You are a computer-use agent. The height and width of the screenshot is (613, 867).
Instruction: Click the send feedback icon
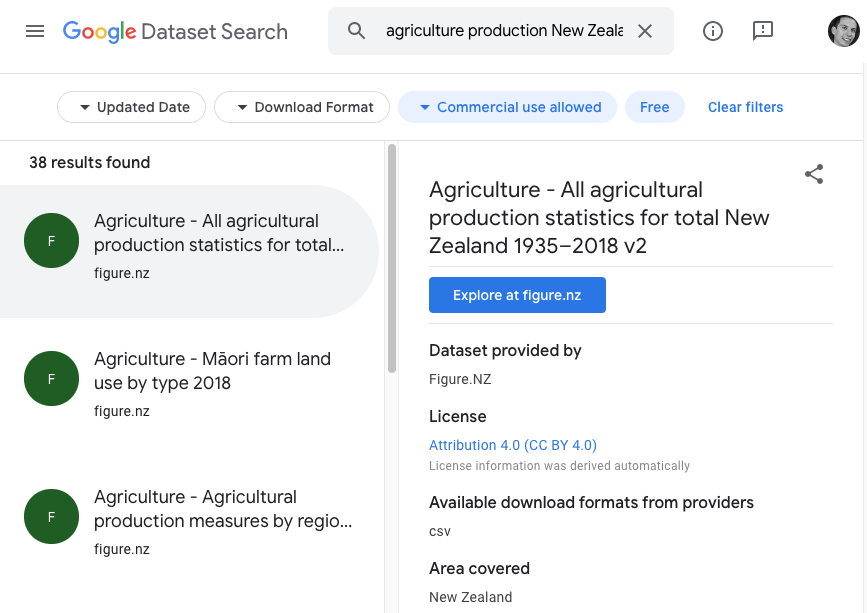[763, 31]
